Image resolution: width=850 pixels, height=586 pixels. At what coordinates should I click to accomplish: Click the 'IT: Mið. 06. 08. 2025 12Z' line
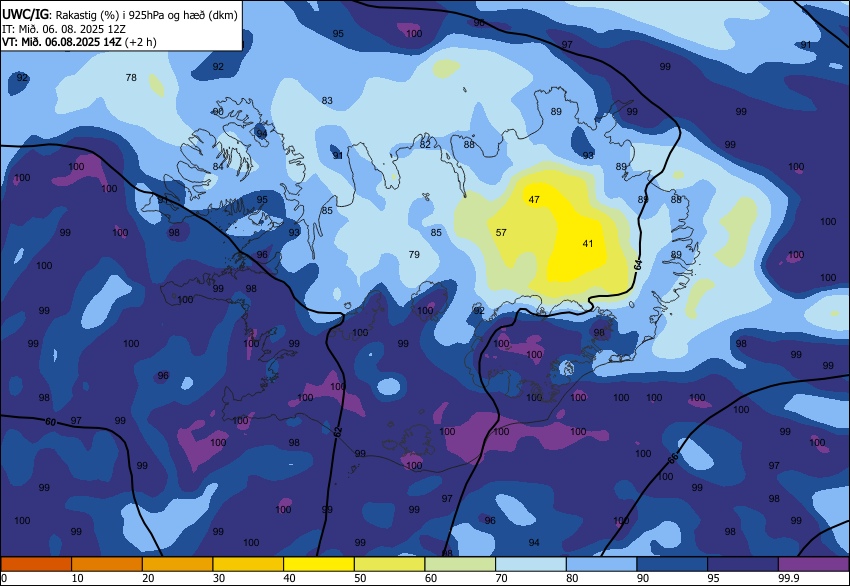(63, 29)
